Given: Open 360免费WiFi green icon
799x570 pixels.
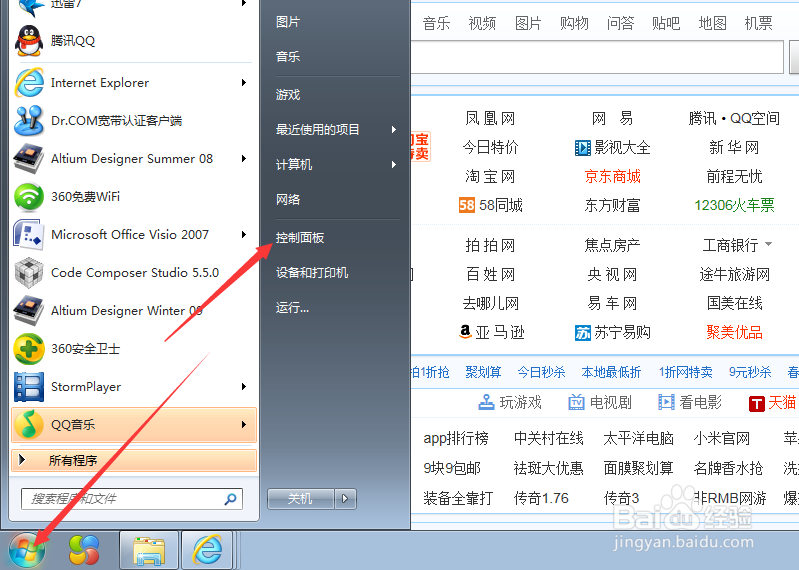Looking at the screenshot, I should [x=29, y=197].
